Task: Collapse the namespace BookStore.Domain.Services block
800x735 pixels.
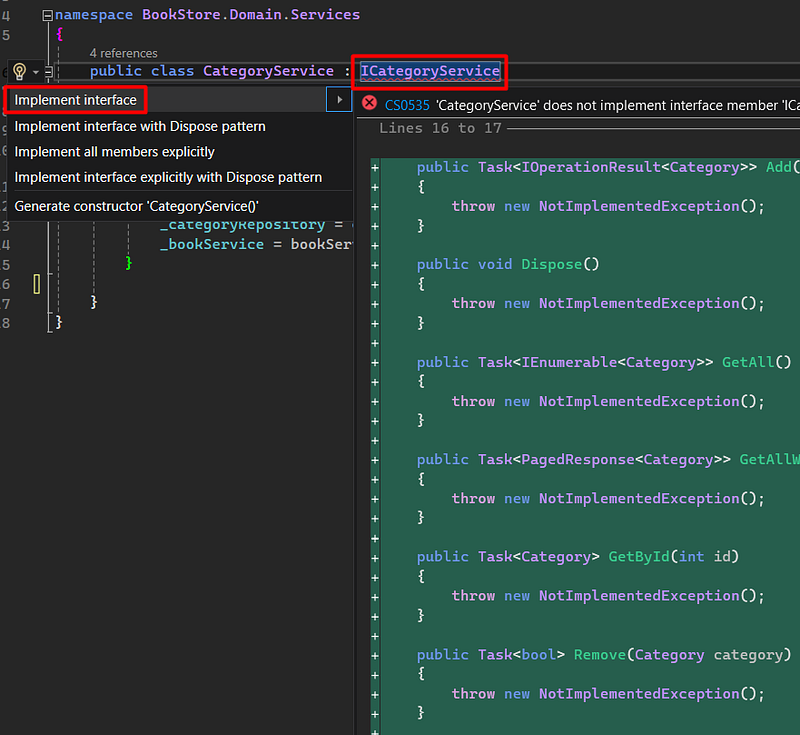Action: 47,15
